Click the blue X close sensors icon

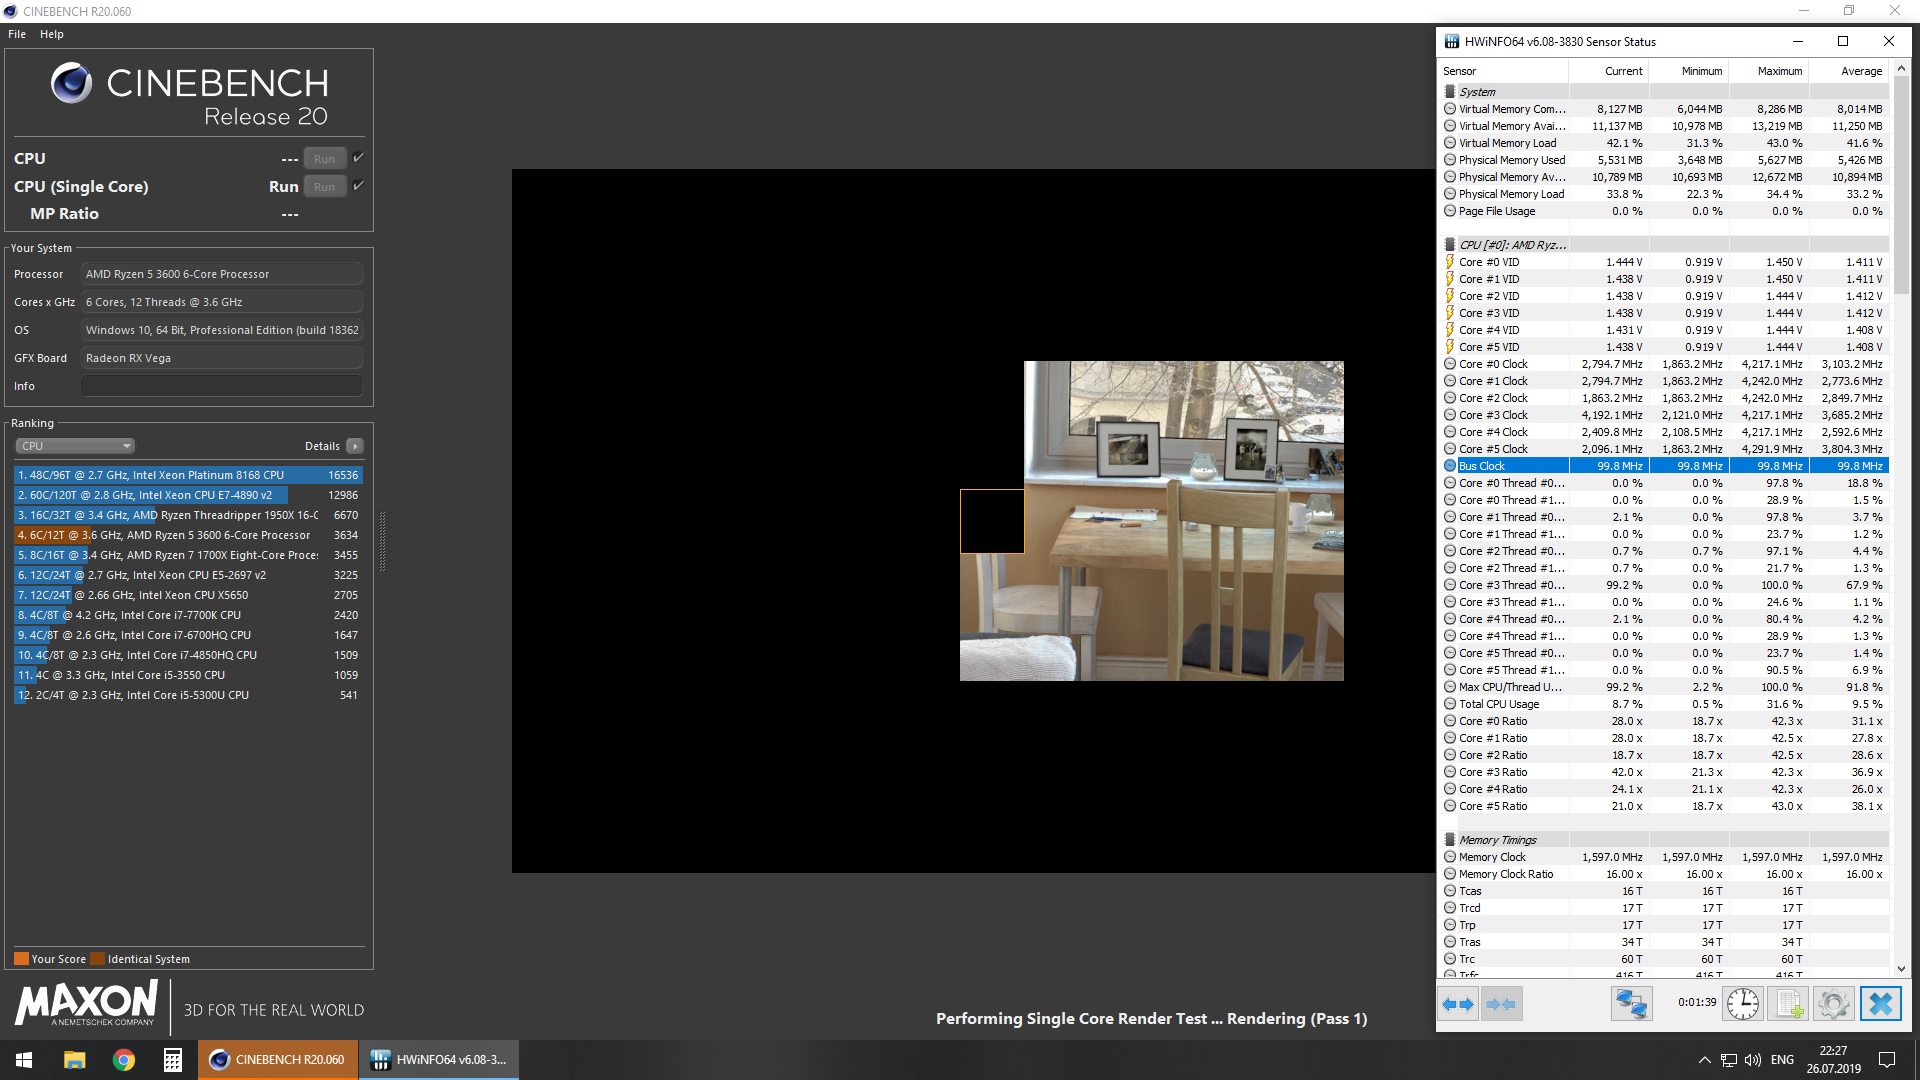[1880, 1004]
